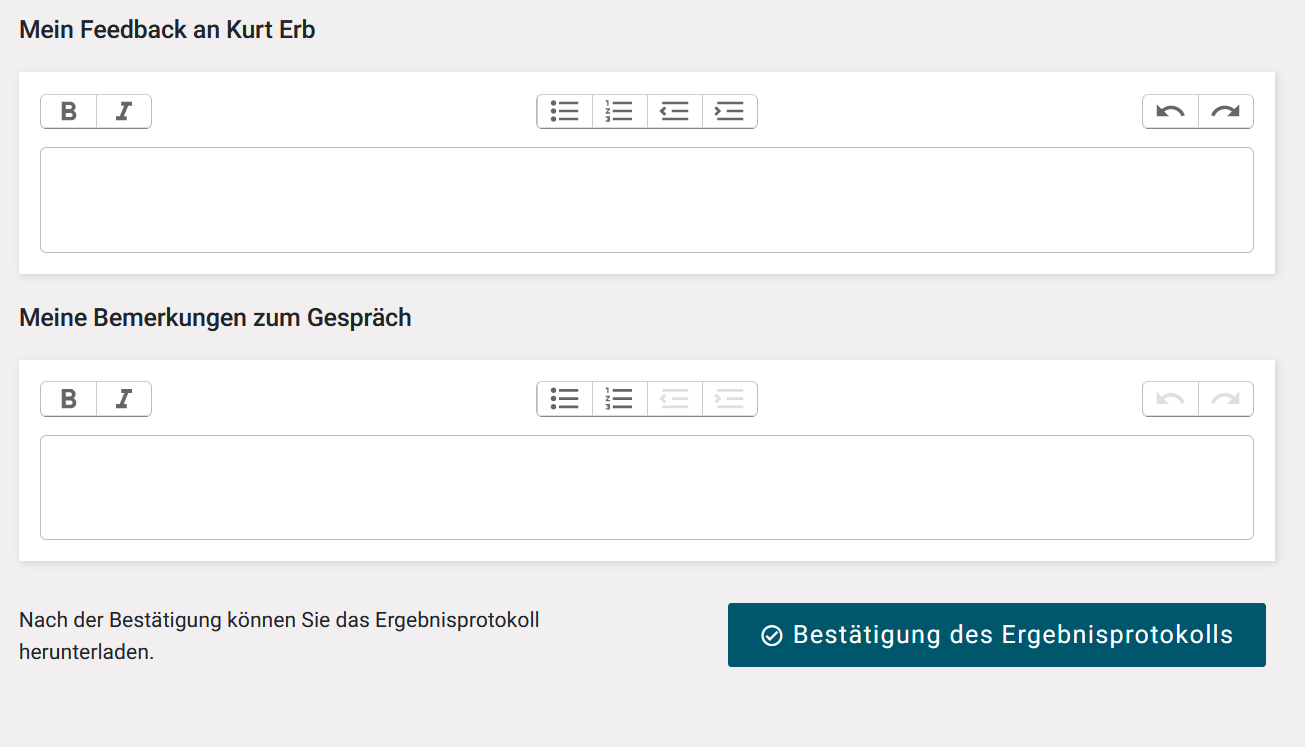Image resolution: width=1305 pixels, height=747 pixels.
Task: Insert bullet list in Kurt Erb feedback editor
Action: coord(565,112)
